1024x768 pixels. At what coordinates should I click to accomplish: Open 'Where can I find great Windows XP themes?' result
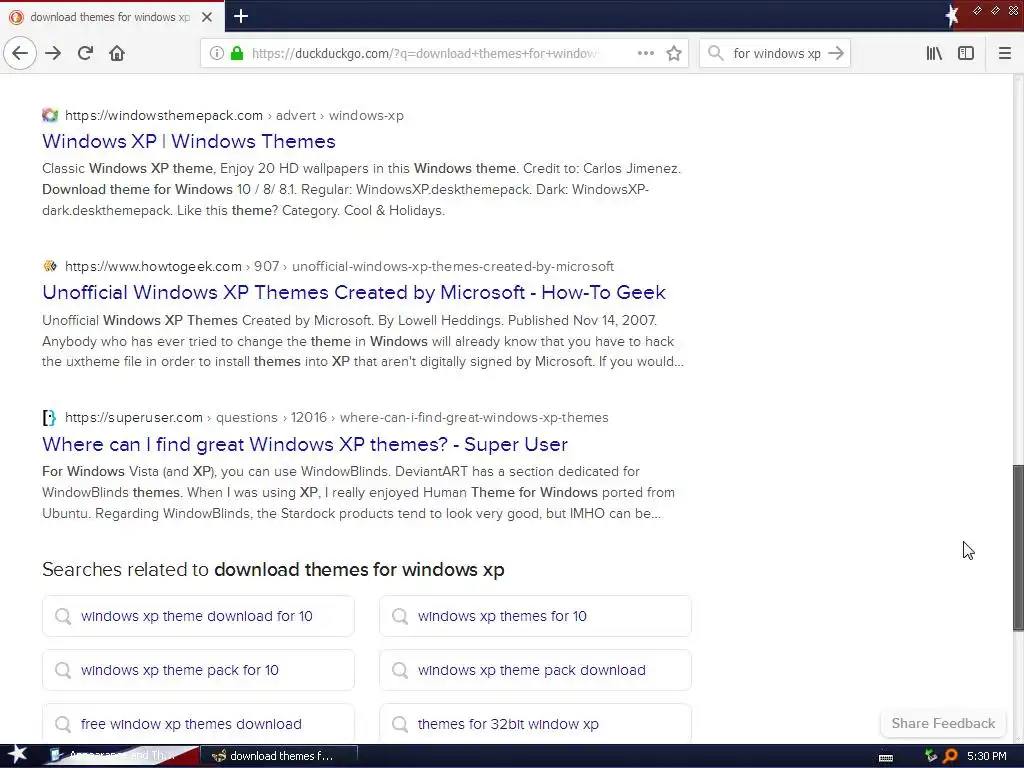(x=305, y=445)
